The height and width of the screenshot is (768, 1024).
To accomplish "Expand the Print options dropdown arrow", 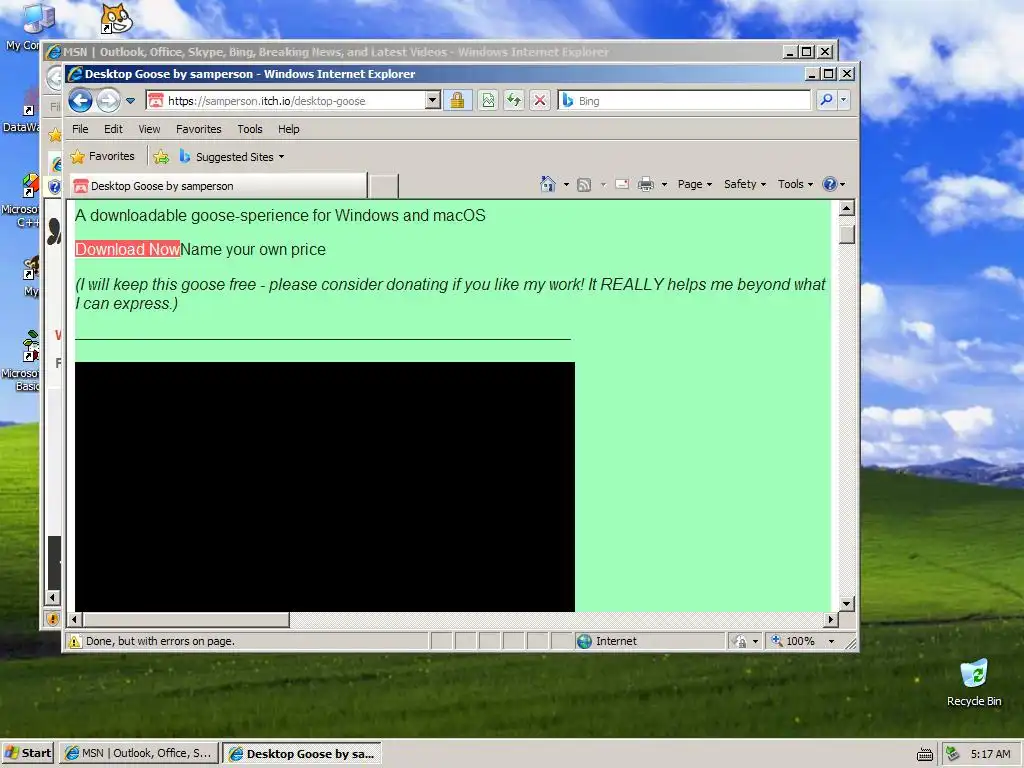I will click(x=664, y=184).
